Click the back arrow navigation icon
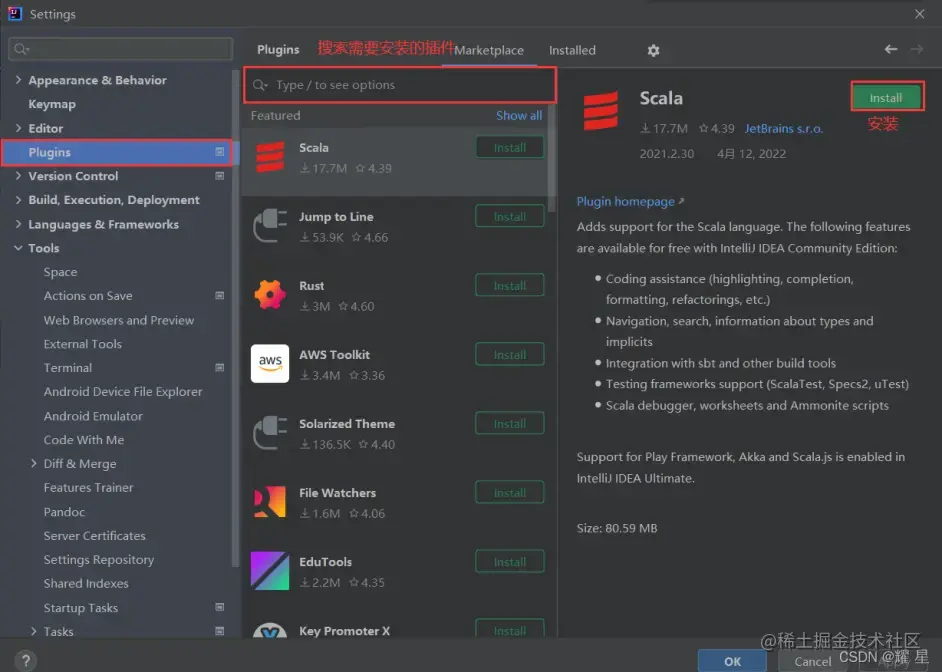This screenshot has width=942, height=672. pyautogui.click(x=891, y=49)
